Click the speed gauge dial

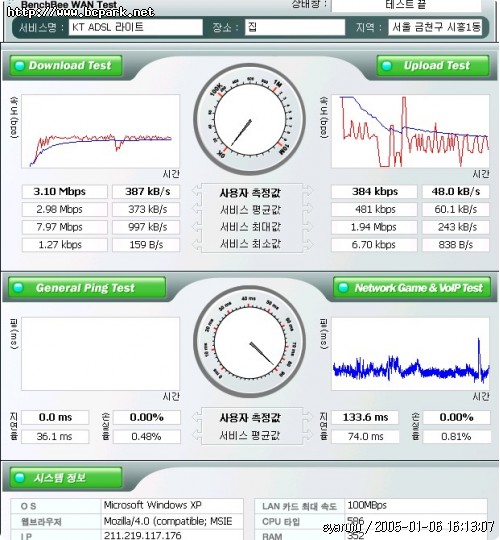tap(250, 120)
